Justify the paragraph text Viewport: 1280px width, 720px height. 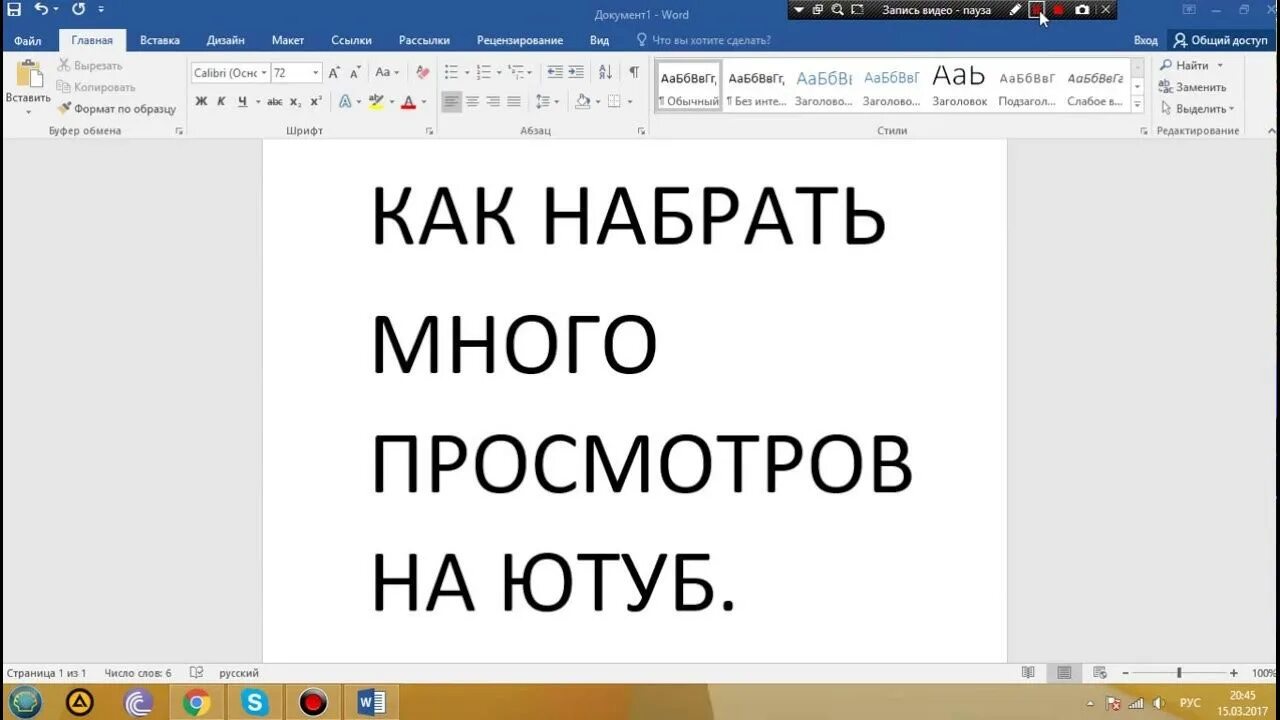pyautogui.click(x=514, y=101)
